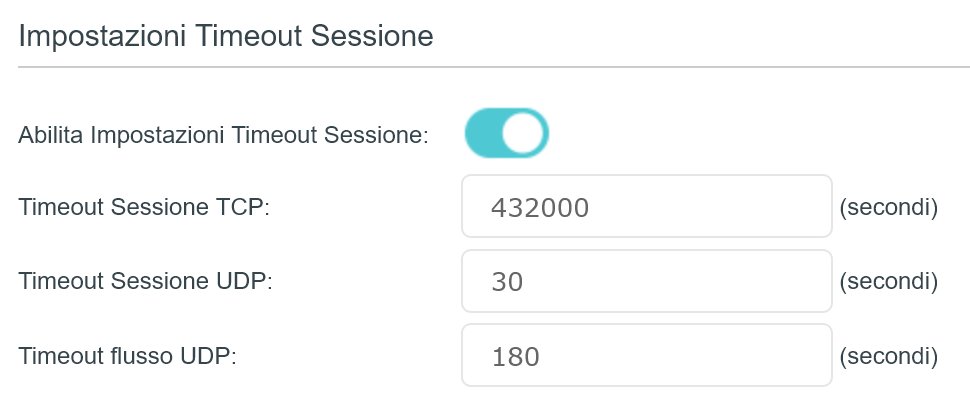Click the 432000 value text
The height and width of the screenshot is (414, 970).
coord(540,208)
